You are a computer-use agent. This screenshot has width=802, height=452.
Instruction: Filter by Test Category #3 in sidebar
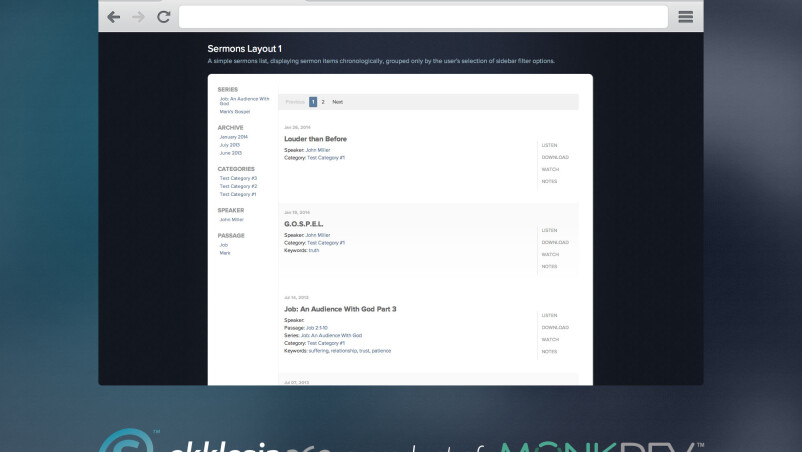click(238, 178)
